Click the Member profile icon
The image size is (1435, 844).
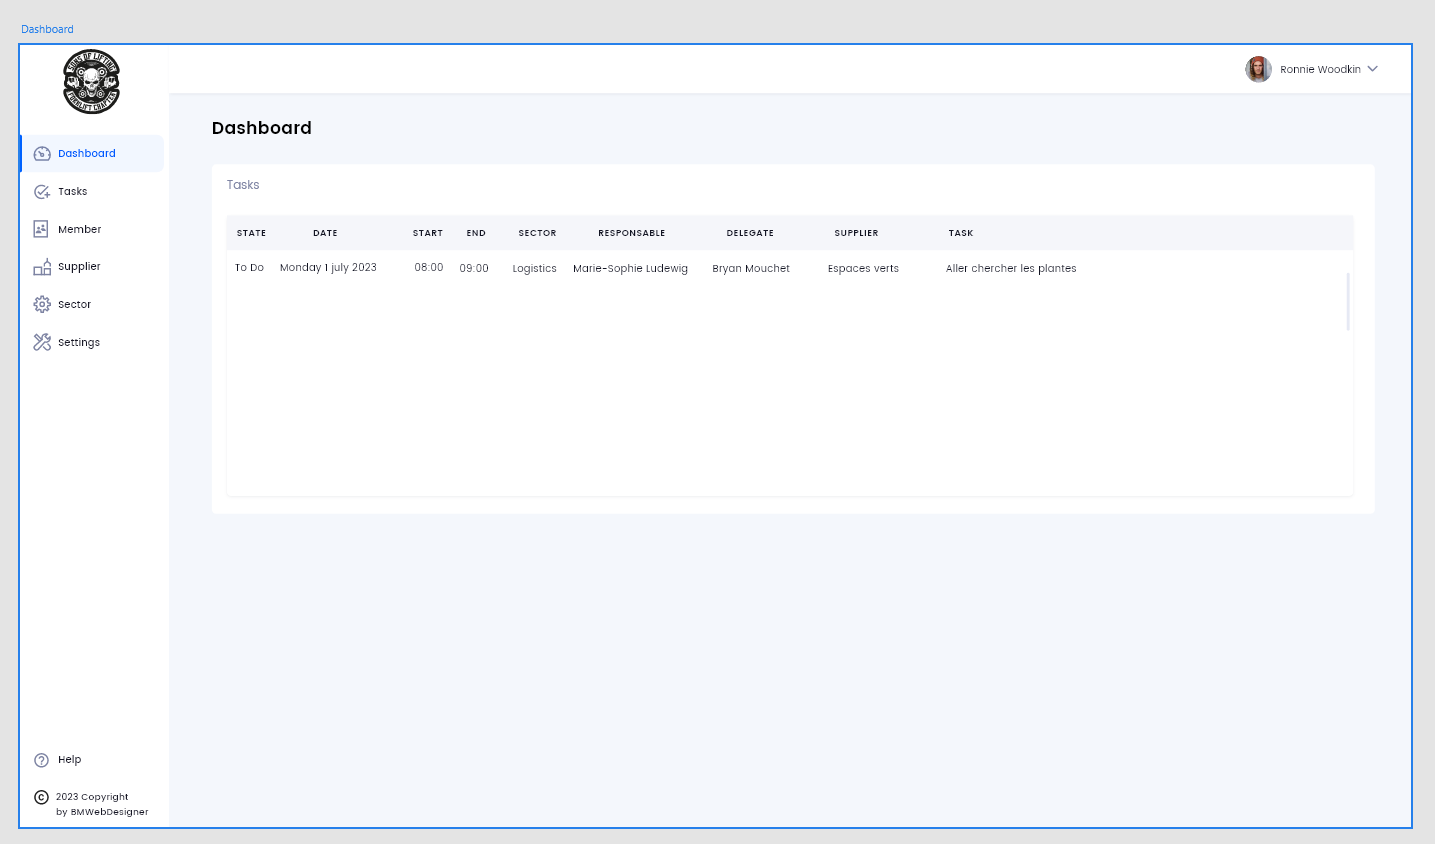(x=41, y=229)
